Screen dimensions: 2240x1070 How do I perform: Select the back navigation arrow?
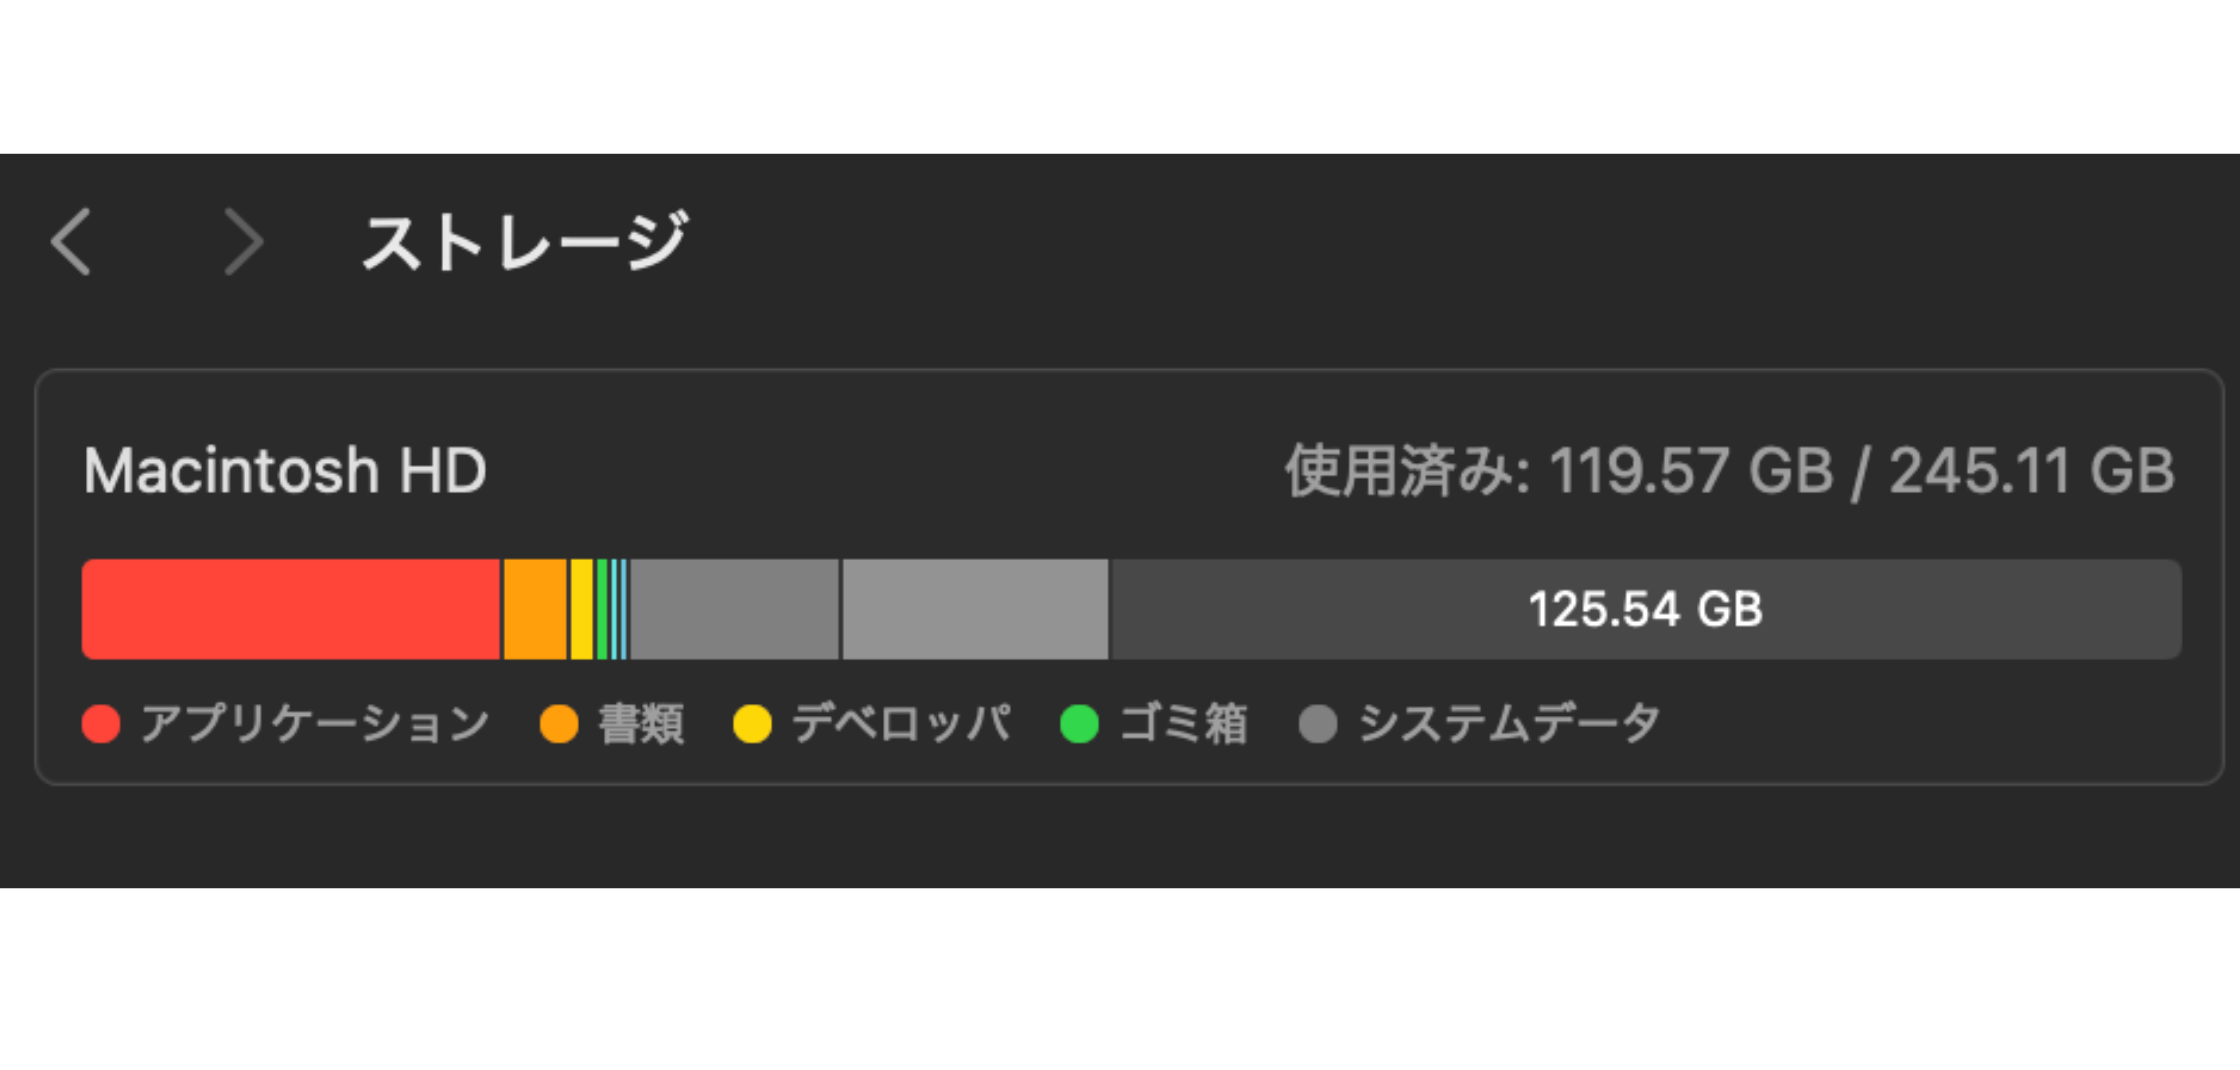click(70, 241)
